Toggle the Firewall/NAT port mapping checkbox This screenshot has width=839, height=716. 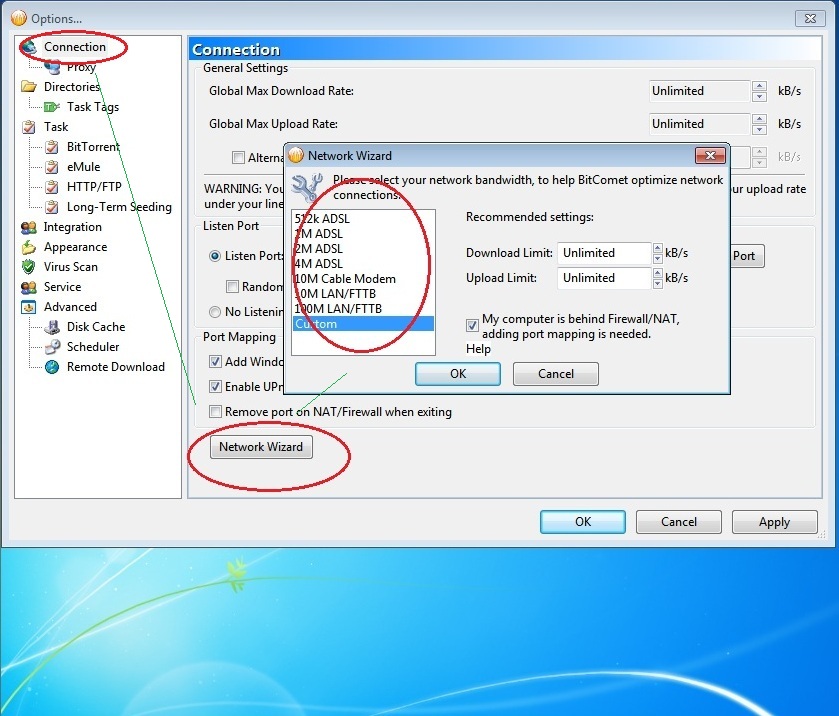tap(472, 325)
